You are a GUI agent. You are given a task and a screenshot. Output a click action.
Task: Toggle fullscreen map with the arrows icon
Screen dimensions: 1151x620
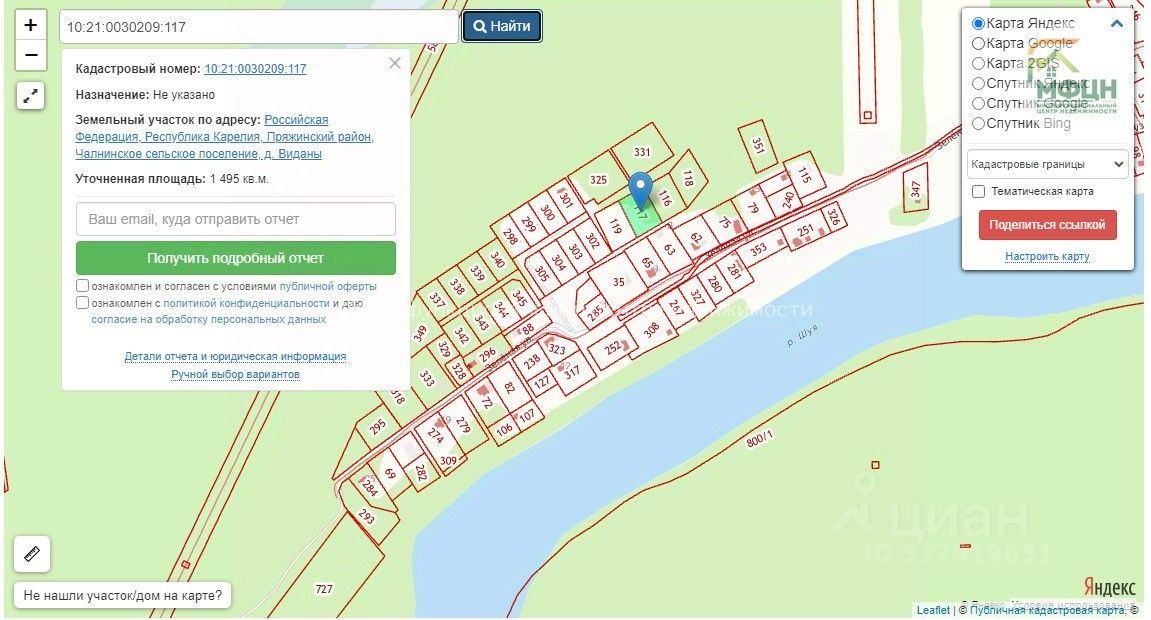coord(30,95)
